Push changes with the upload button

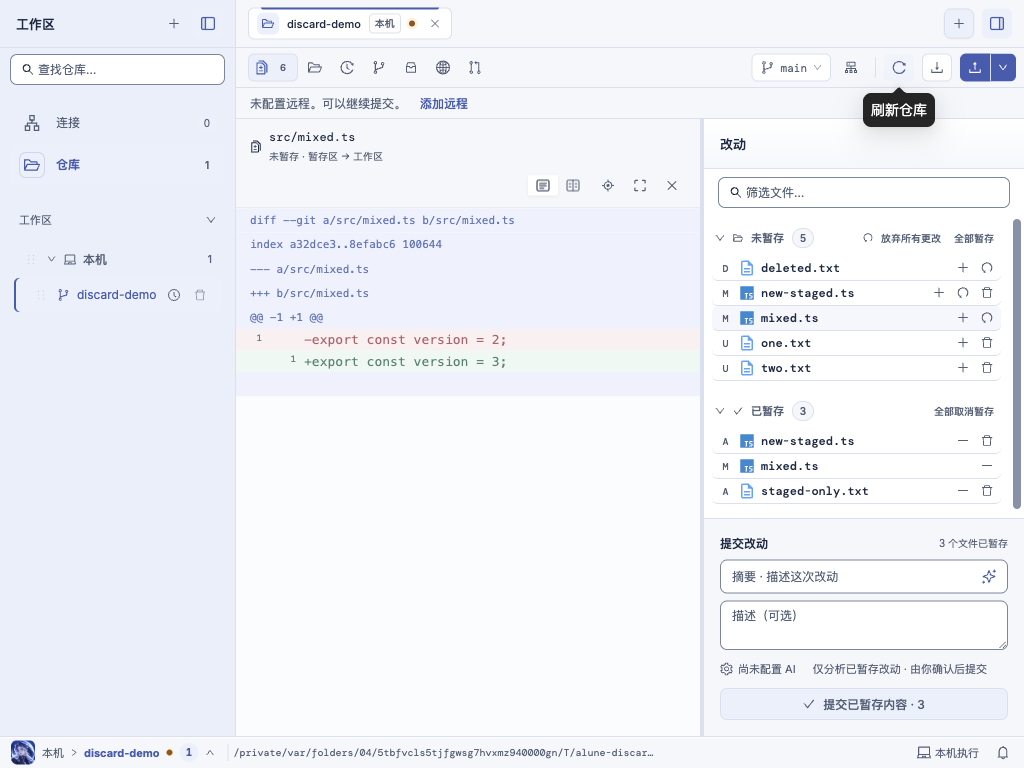975,67
